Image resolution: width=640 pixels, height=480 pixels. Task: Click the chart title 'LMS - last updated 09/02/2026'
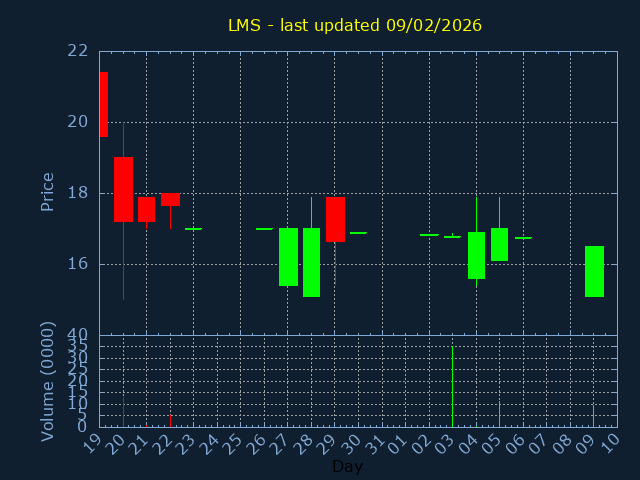[x=354, y=25]
